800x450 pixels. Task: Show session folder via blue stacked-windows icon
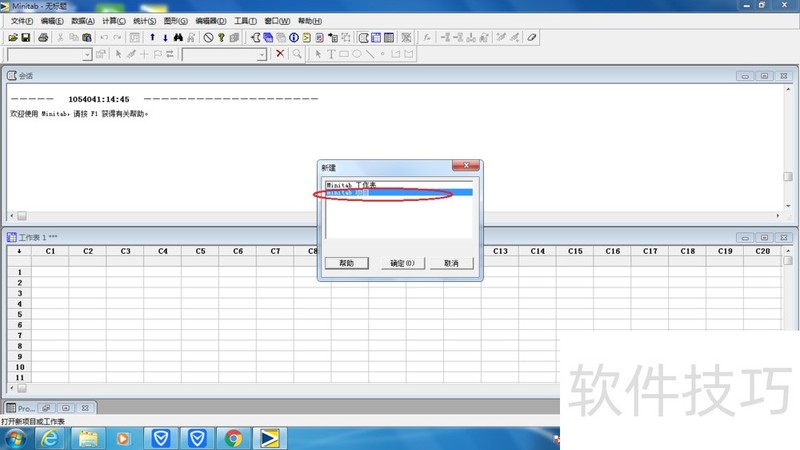point(268,38)
